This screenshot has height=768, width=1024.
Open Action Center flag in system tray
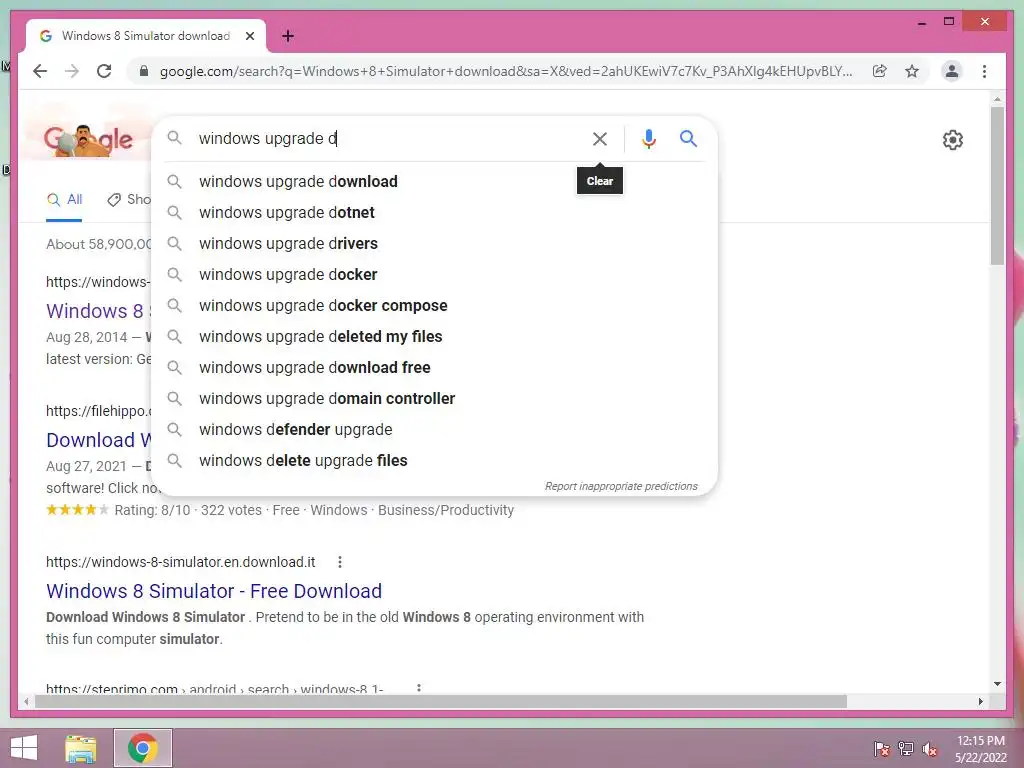pos(882,749)
